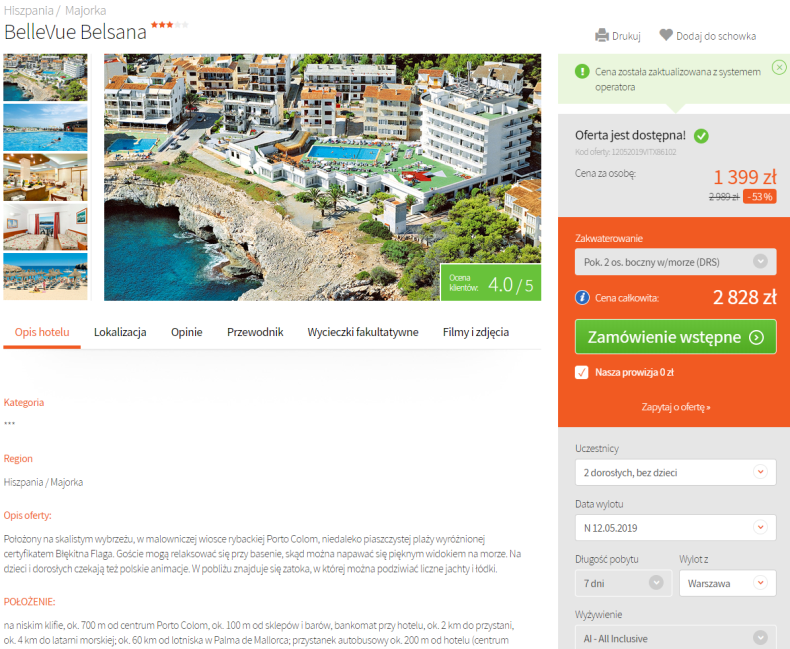The height and width of the screenshot is (649, 790).
Task: Select the beach umbrellas thumbnail photo
Action: 45,277
